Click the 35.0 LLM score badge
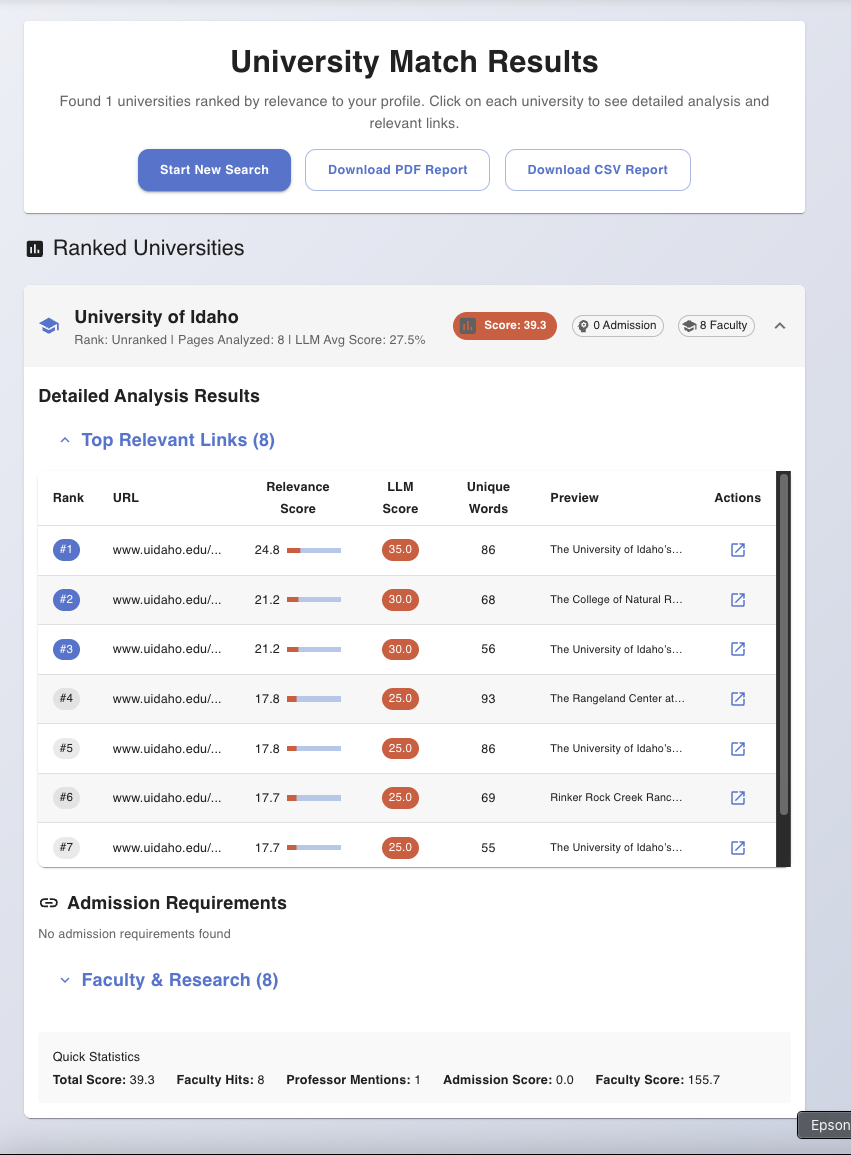 click(x=400, y=550)
